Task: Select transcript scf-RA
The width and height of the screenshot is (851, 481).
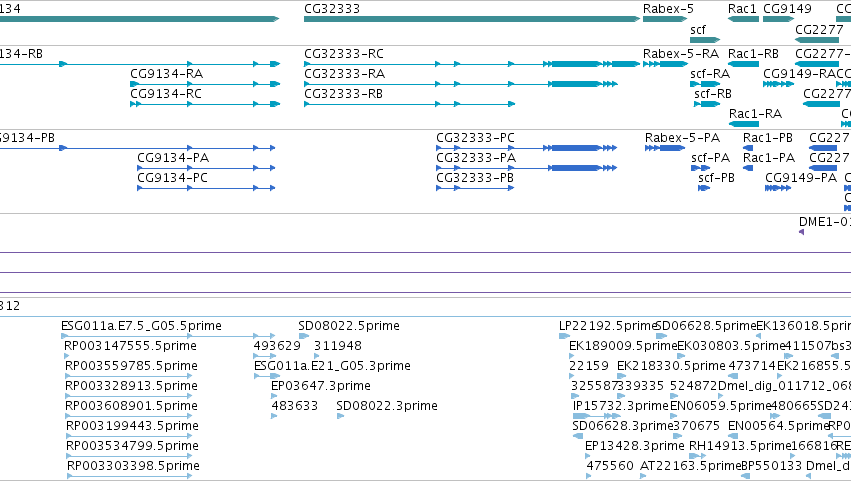Action: click(710, 73)
